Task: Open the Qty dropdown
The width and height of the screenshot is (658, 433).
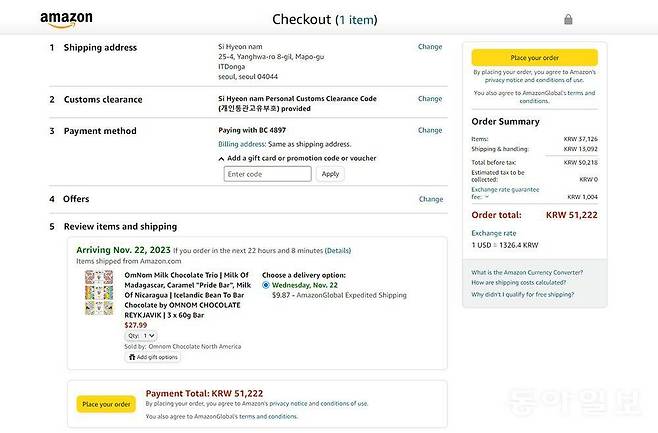Action: [x=141, y=336]
